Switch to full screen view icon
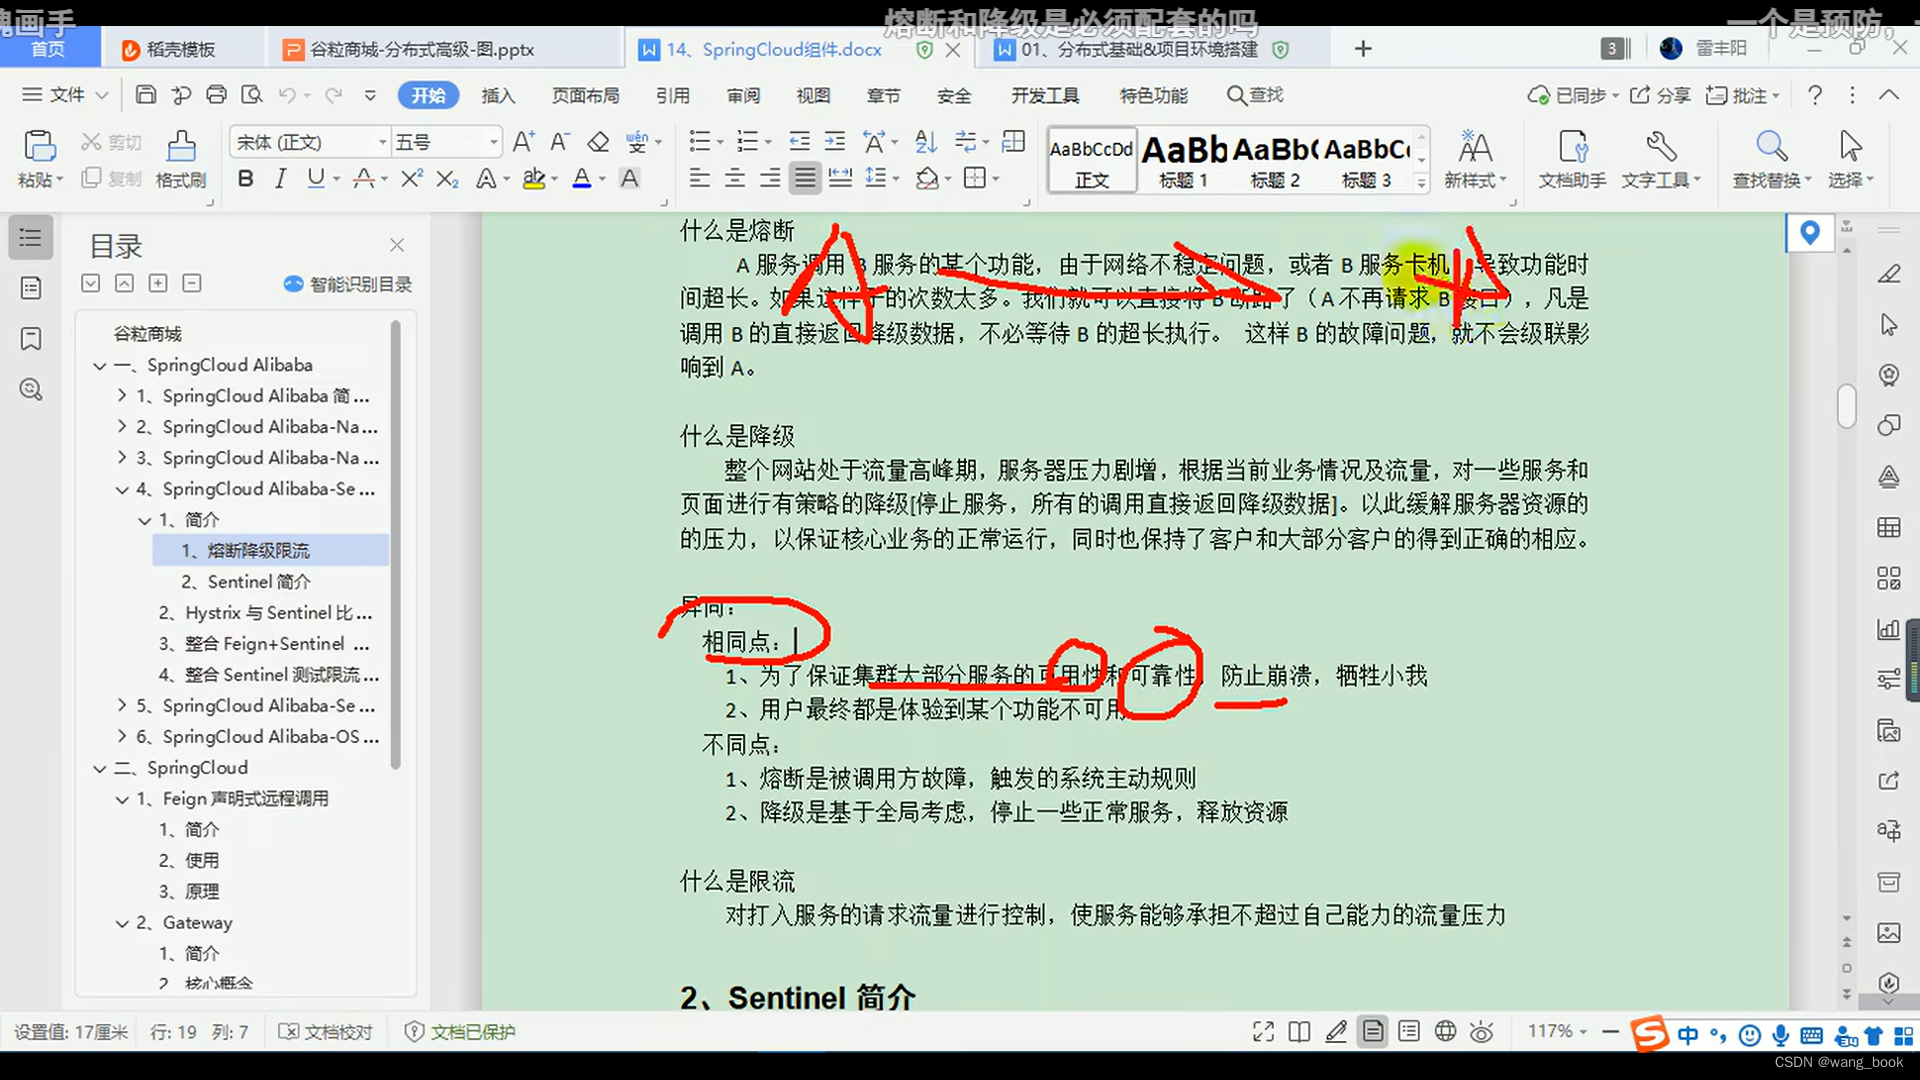The width and height of the screenshot is (1920, 1080). click(1263, 1032)
